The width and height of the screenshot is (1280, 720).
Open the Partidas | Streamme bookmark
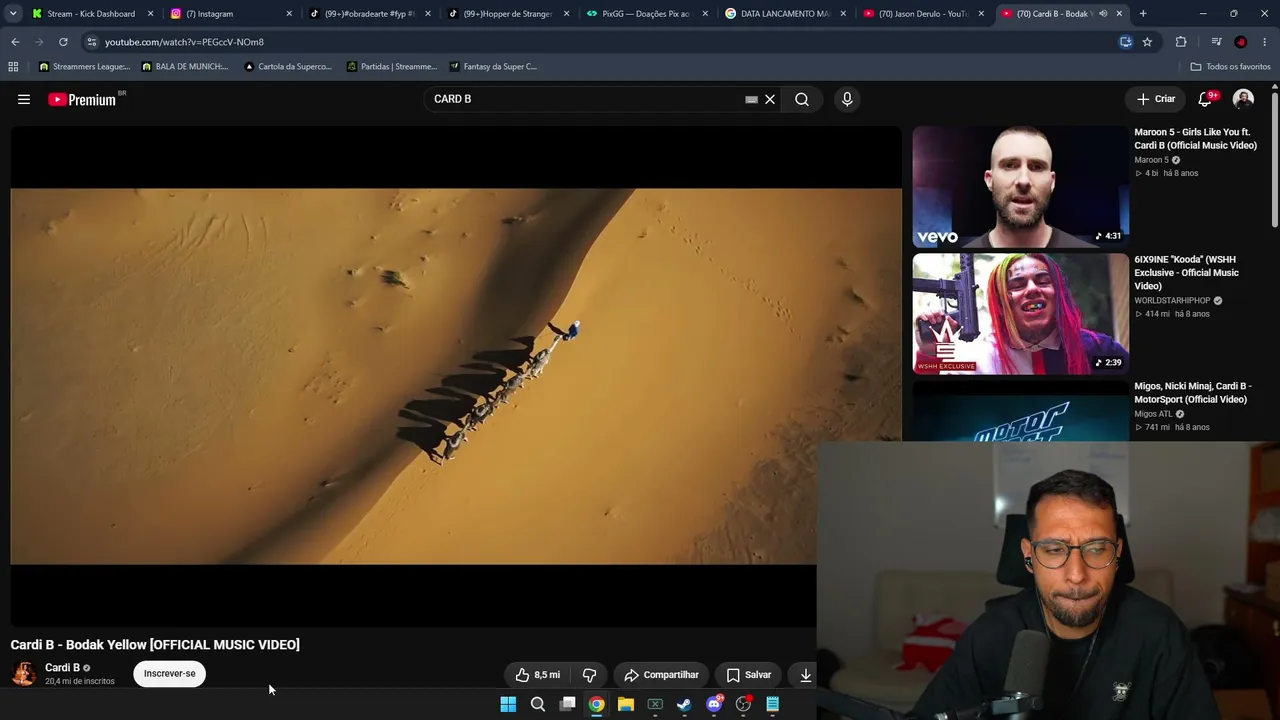click(x=392, y=67)
